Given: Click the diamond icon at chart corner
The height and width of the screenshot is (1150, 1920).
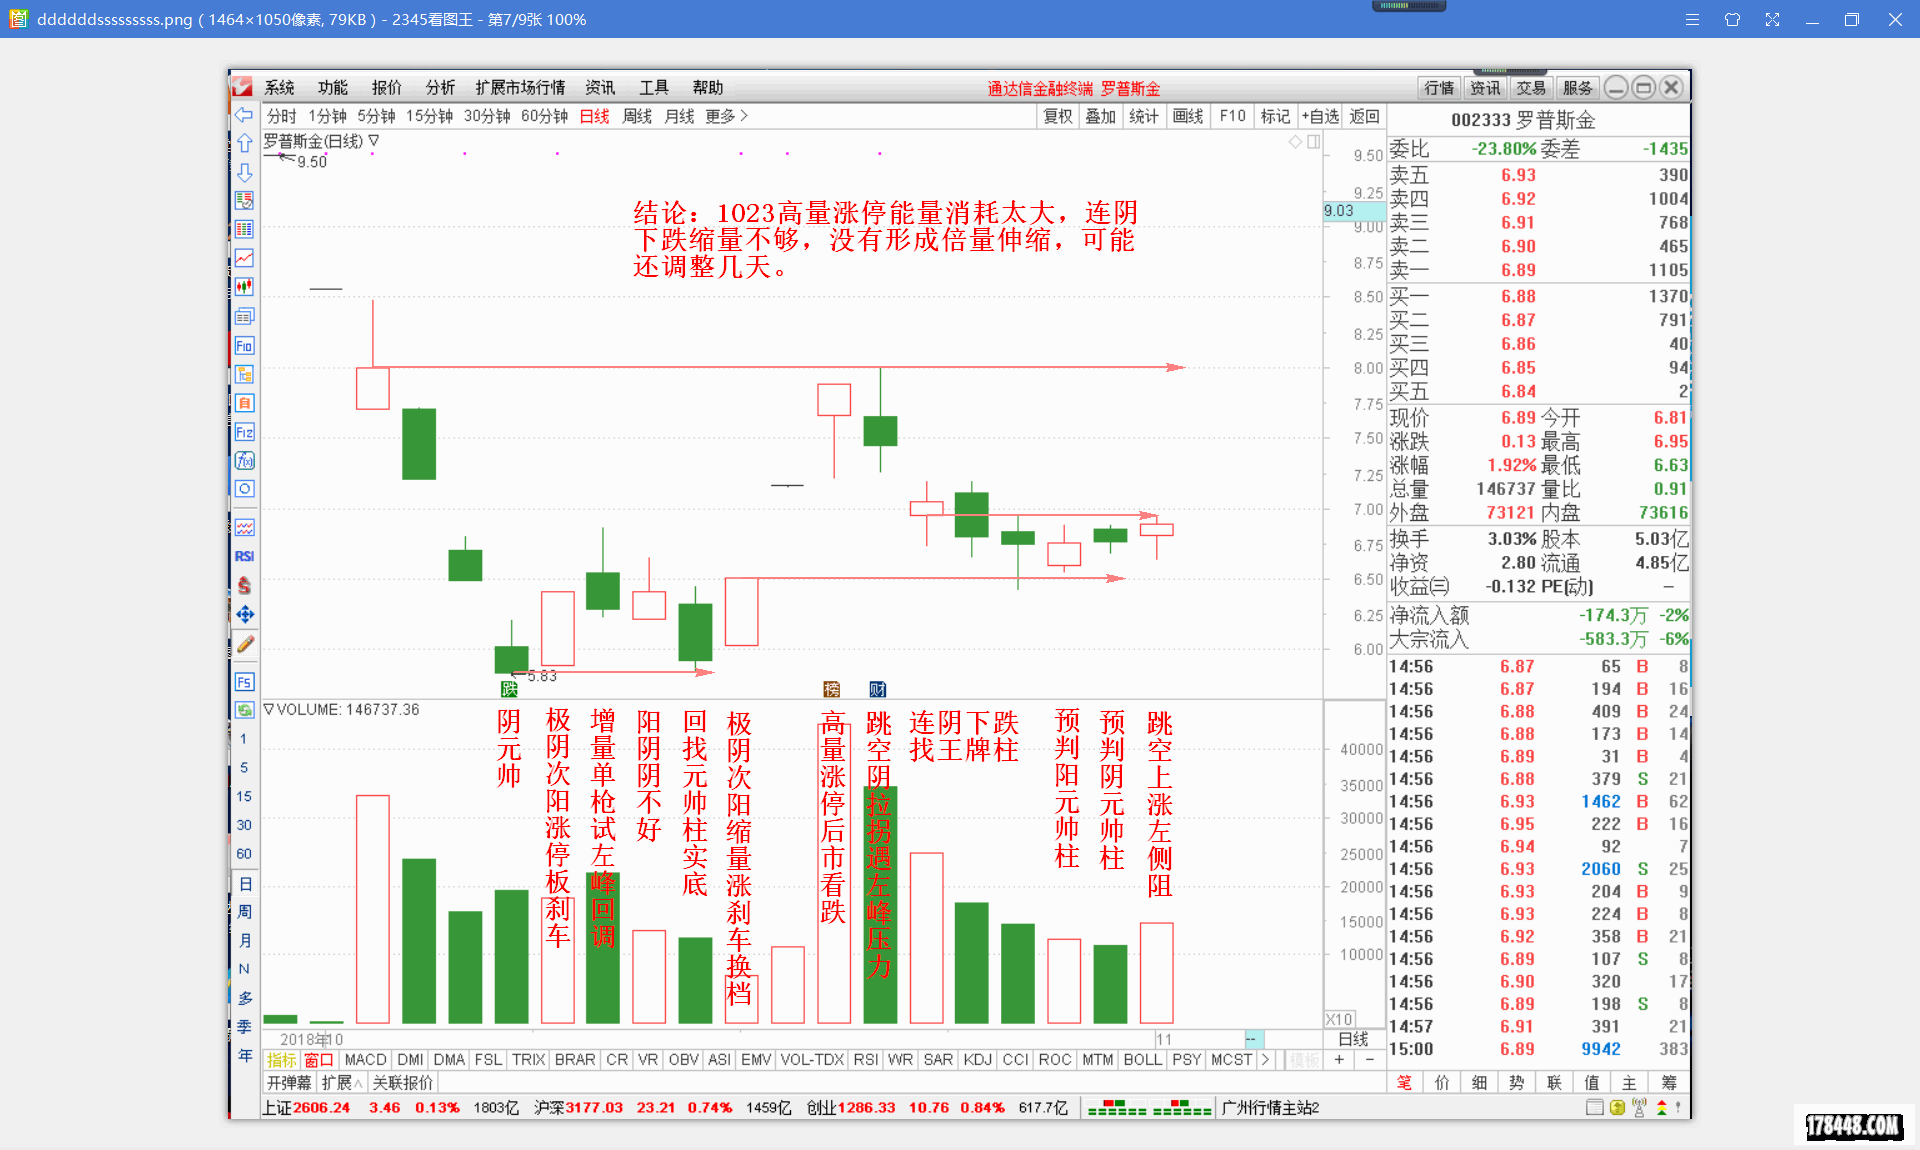Looking at the screenshot, I should (1295, 142).
